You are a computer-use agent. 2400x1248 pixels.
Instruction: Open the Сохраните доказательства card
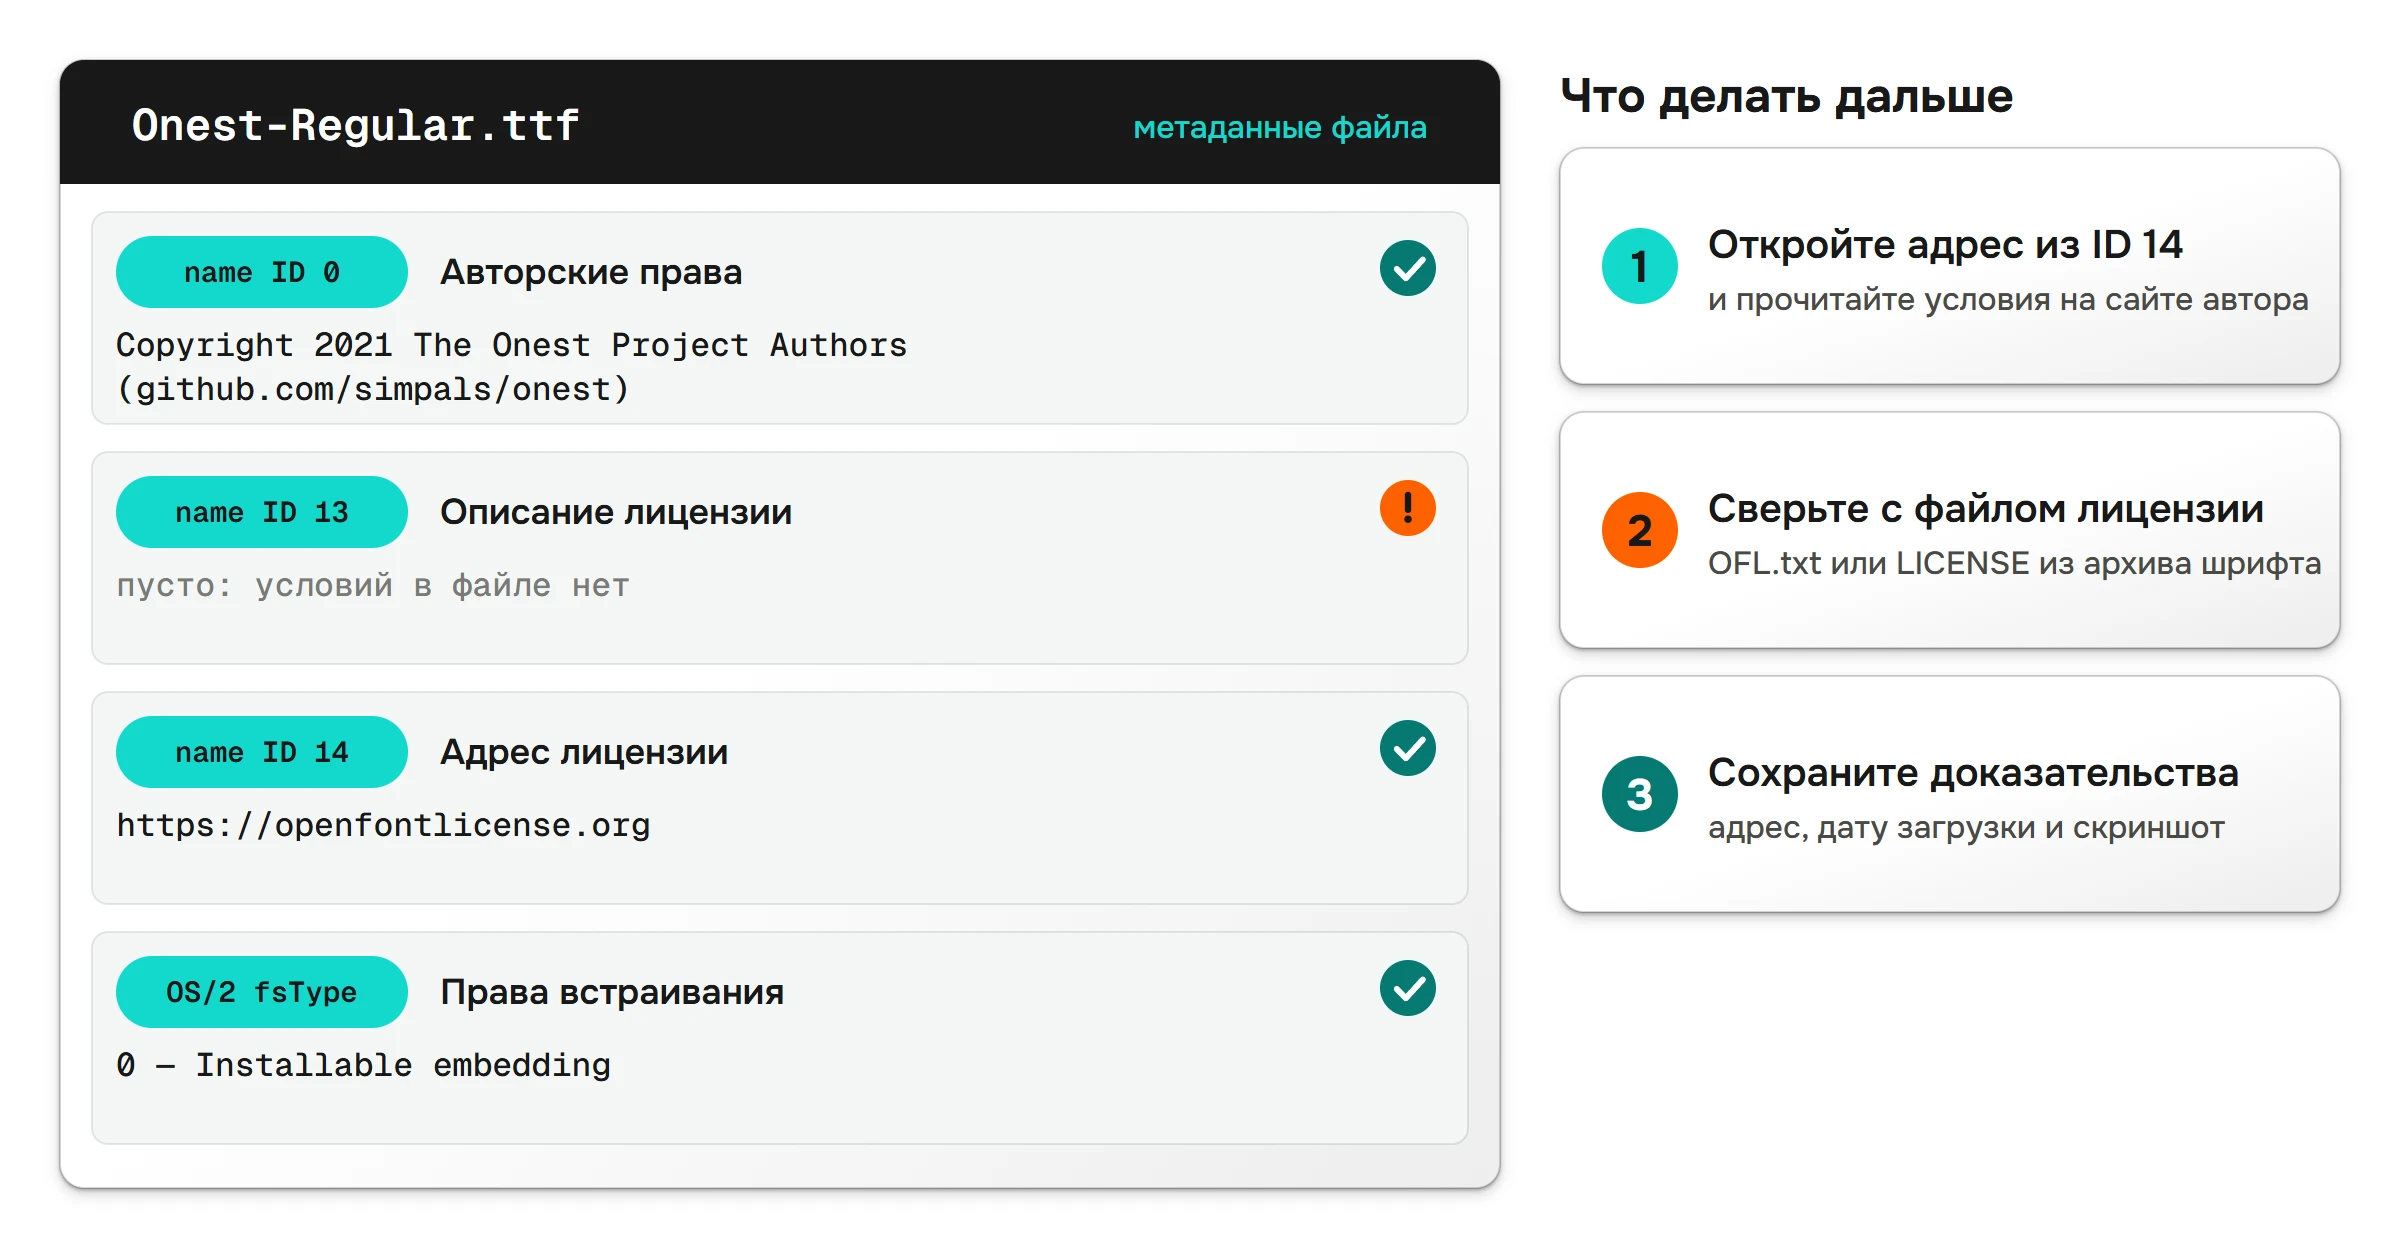[1950, 794]
